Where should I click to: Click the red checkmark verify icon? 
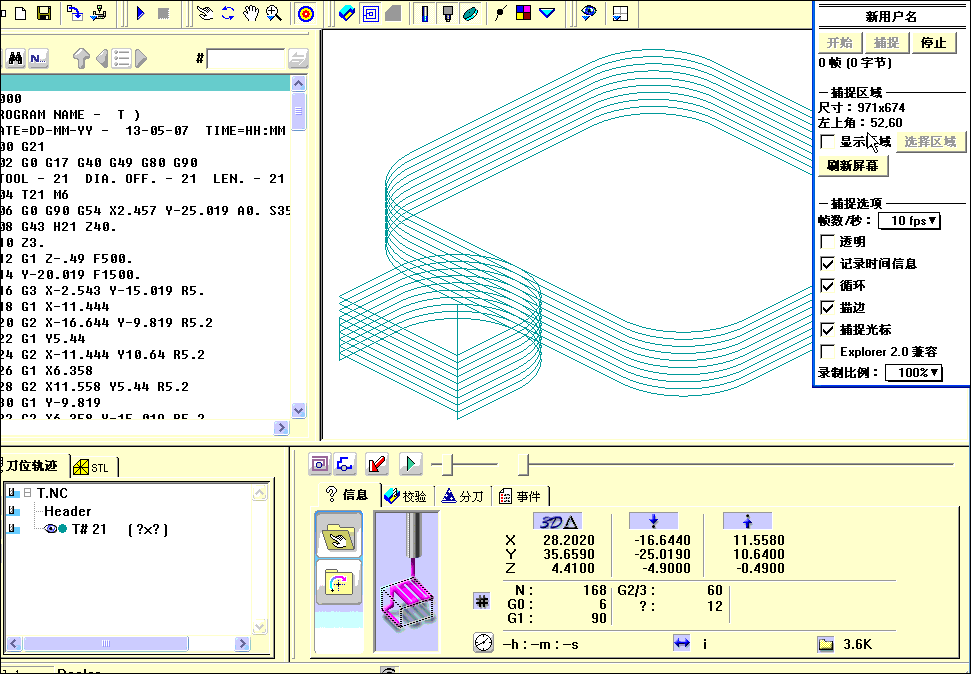377,463
